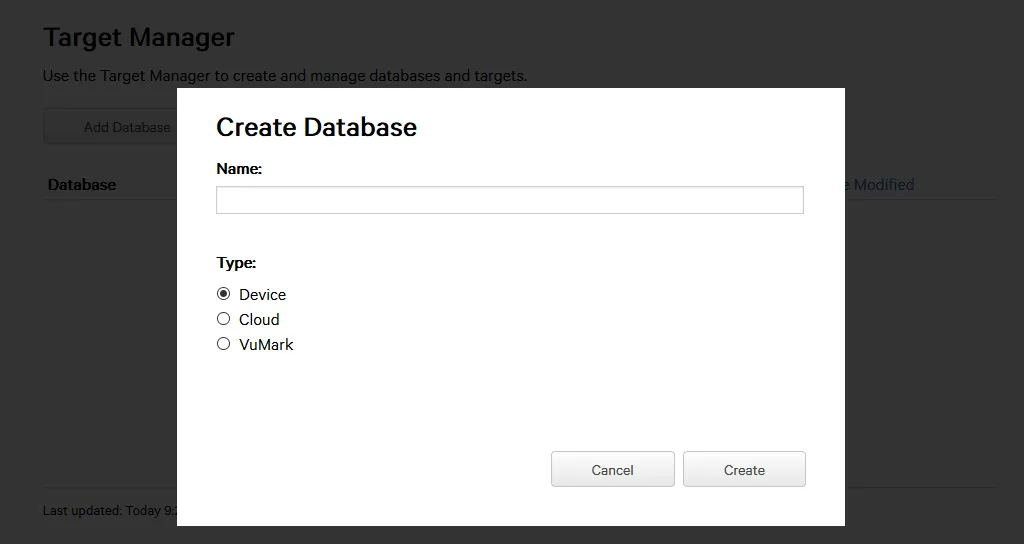Image resolution: width=1024 pixels, height=544 pixels.
Task: Click the Modified column header
Action: 879,185
